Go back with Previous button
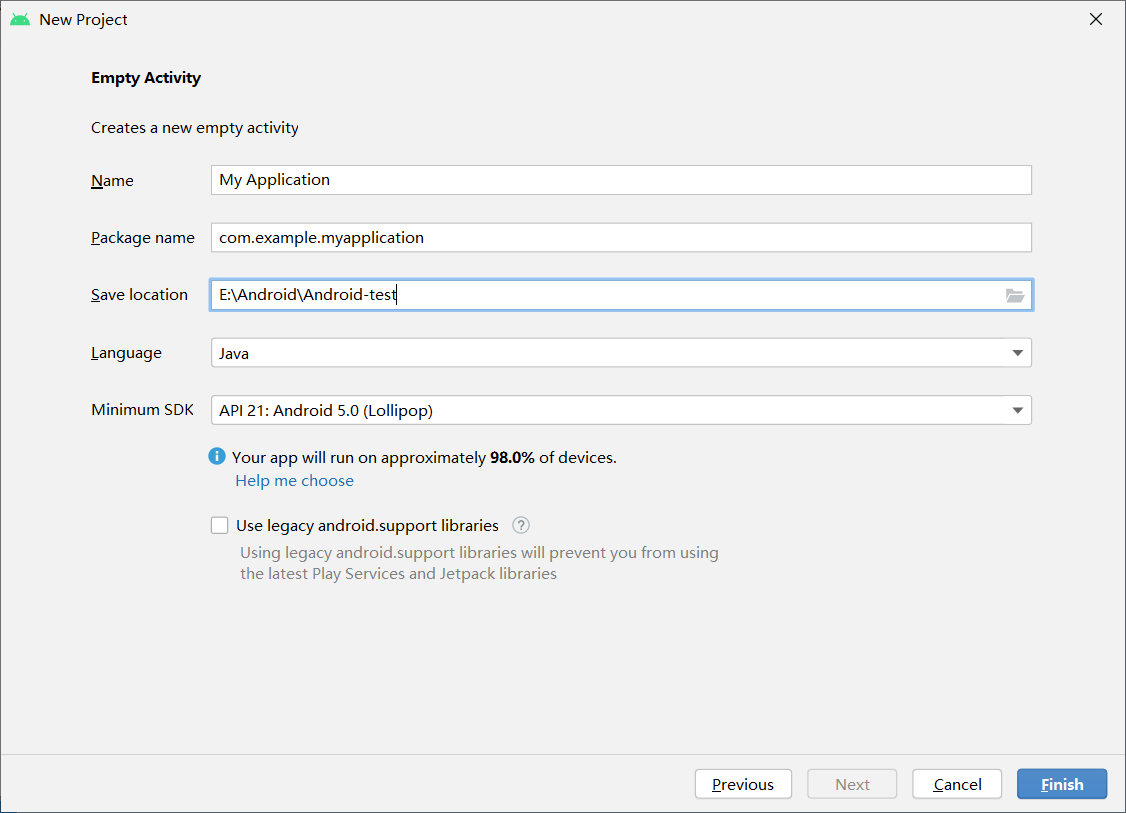The width and height of the screenshot is (1126, 813). (743, 784)
